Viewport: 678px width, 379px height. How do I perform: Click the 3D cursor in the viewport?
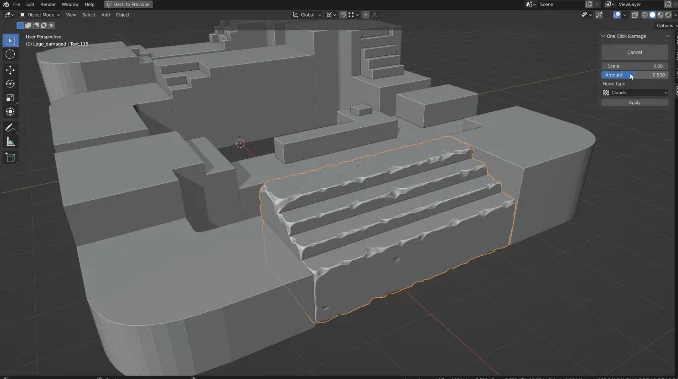(x=240, y=143)
